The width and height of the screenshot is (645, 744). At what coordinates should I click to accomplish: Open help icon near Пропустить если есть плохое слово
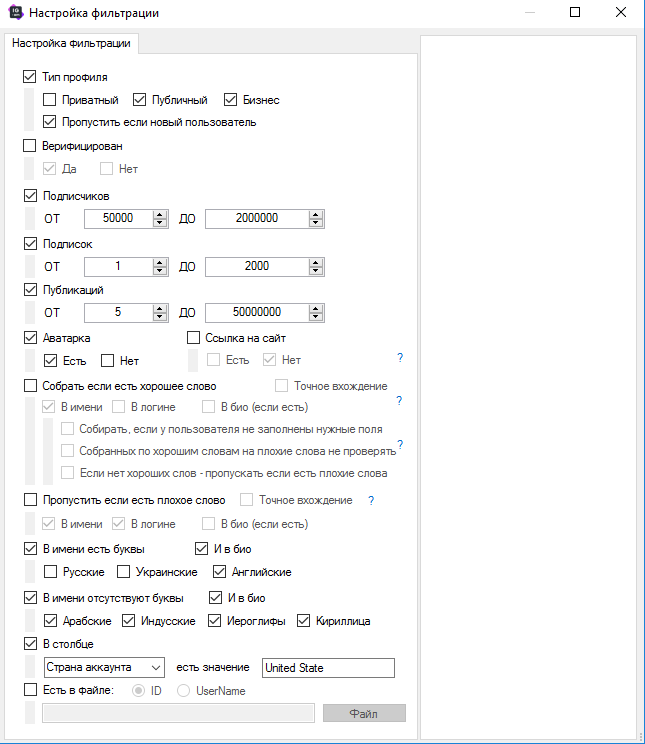click(371, 501)
